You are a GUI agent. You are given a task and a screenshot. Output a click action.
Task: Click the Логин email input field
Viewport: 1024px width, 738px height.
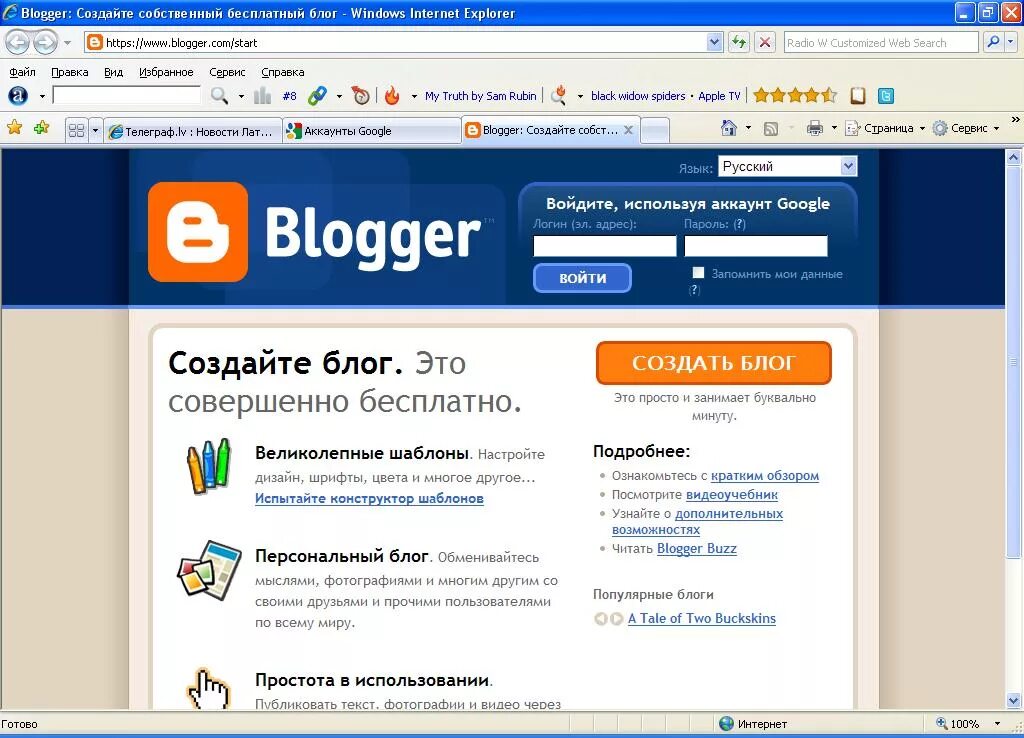pos(605,246)
